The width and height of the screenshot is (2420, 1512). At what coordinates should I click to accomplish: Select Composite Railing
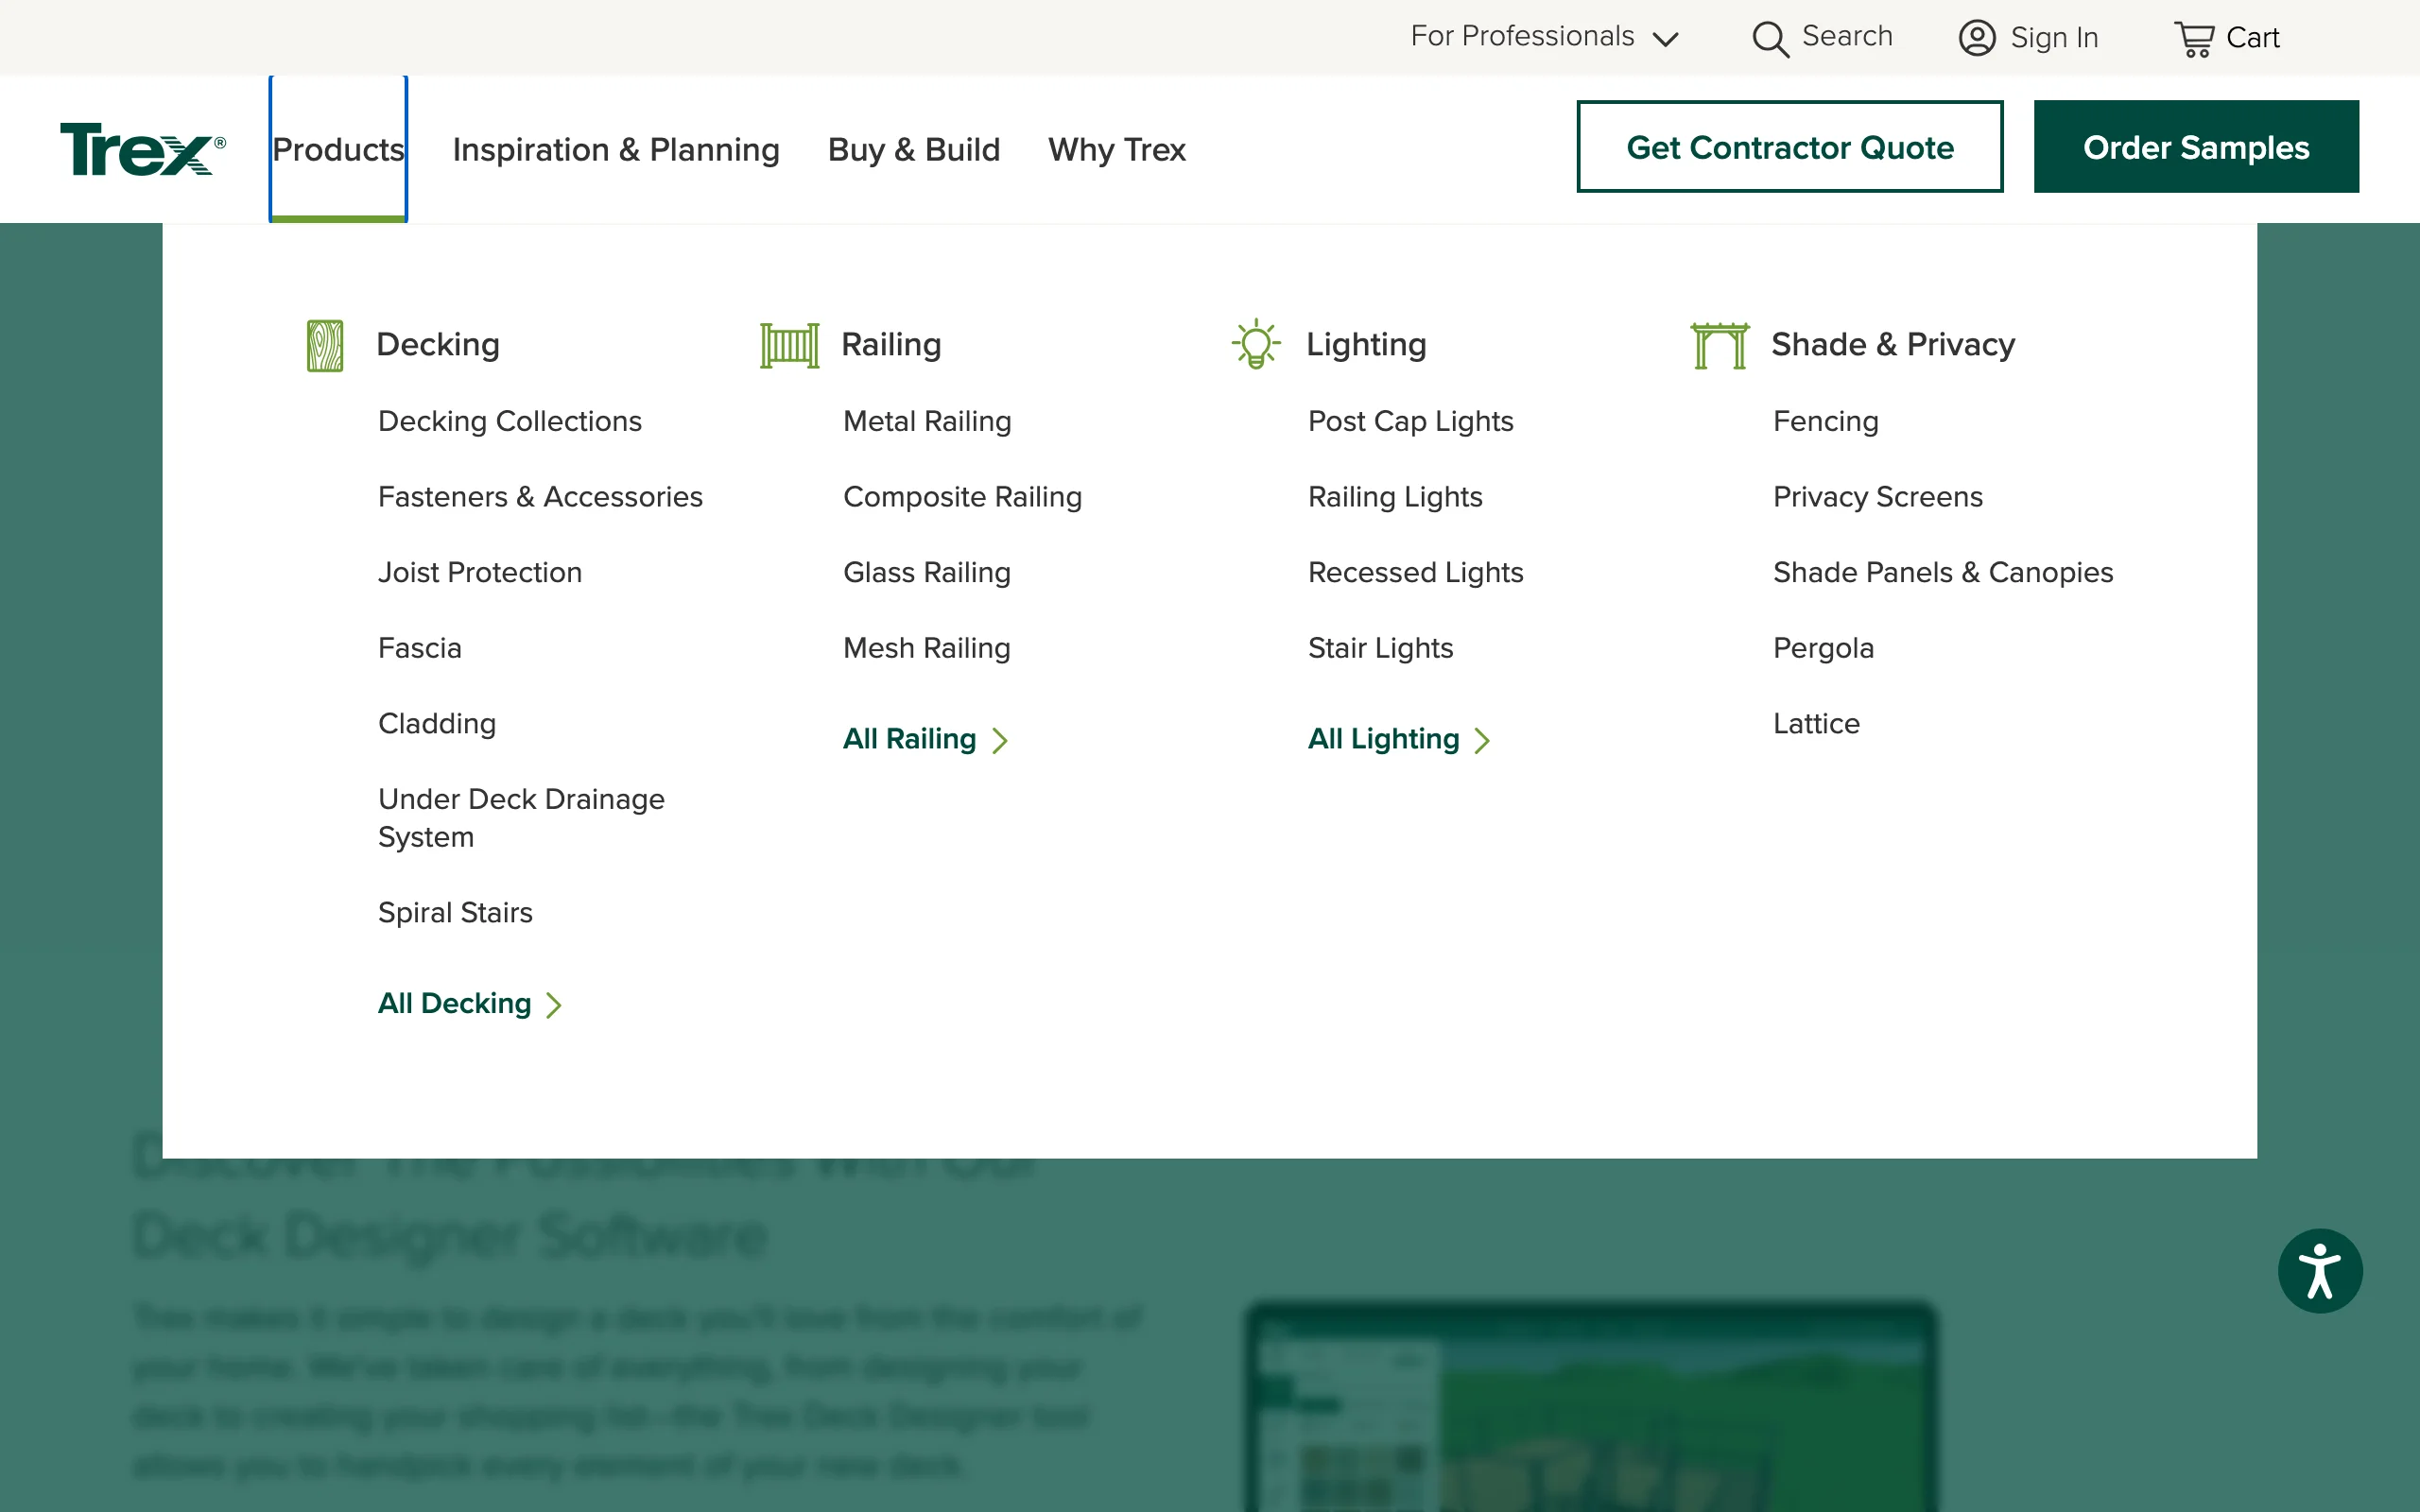pos(962,497)
